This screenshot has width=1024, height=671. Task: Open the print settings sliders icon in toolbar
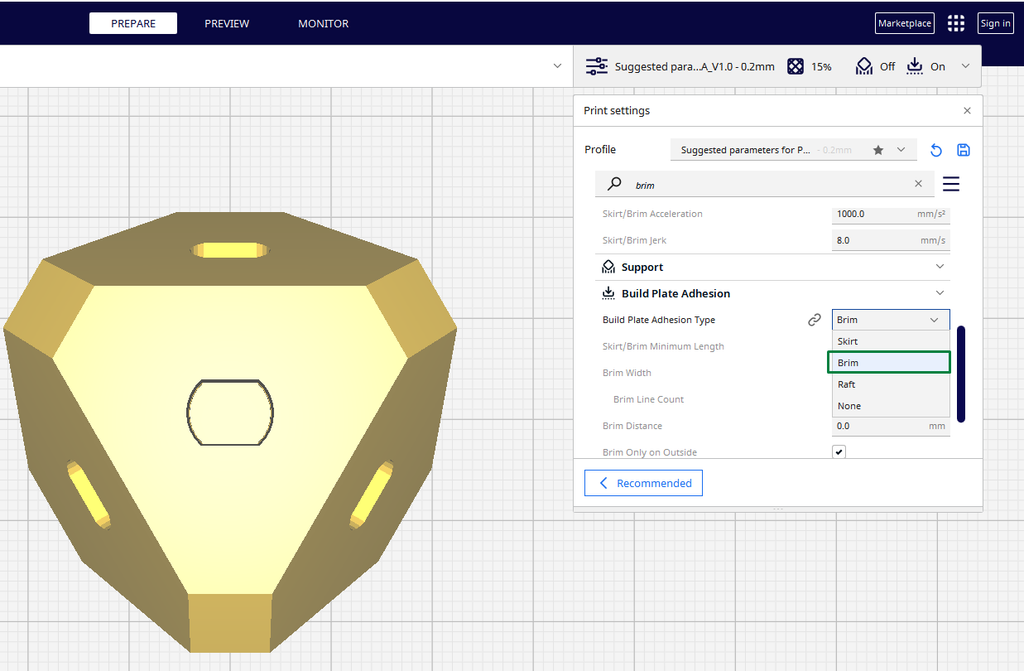pos(597,66)
